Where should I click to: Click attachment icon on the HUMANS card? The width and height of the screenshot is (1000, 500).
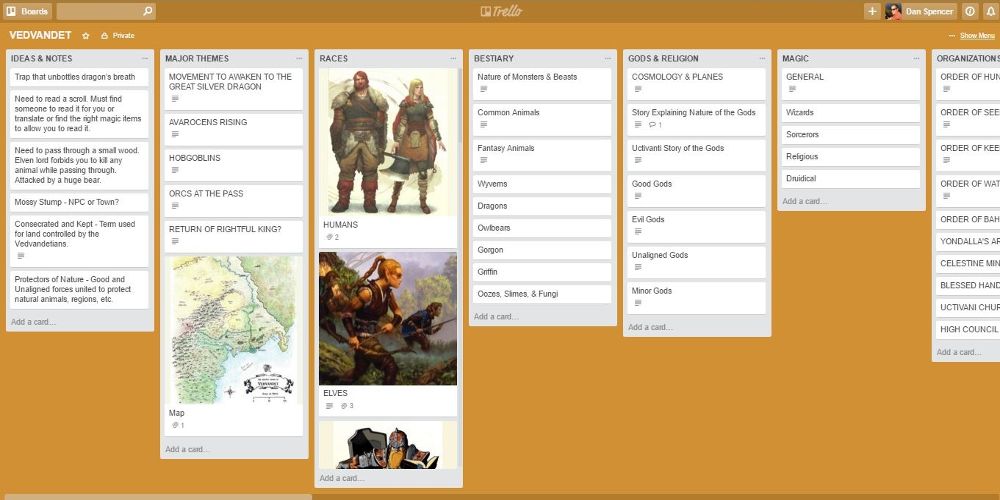click(329, 237)
